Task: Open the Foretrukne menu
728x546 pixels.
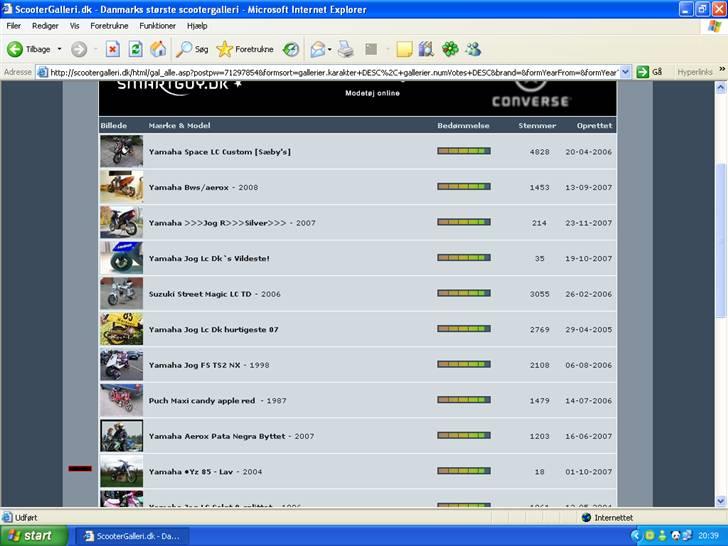Action: [109, 26]
